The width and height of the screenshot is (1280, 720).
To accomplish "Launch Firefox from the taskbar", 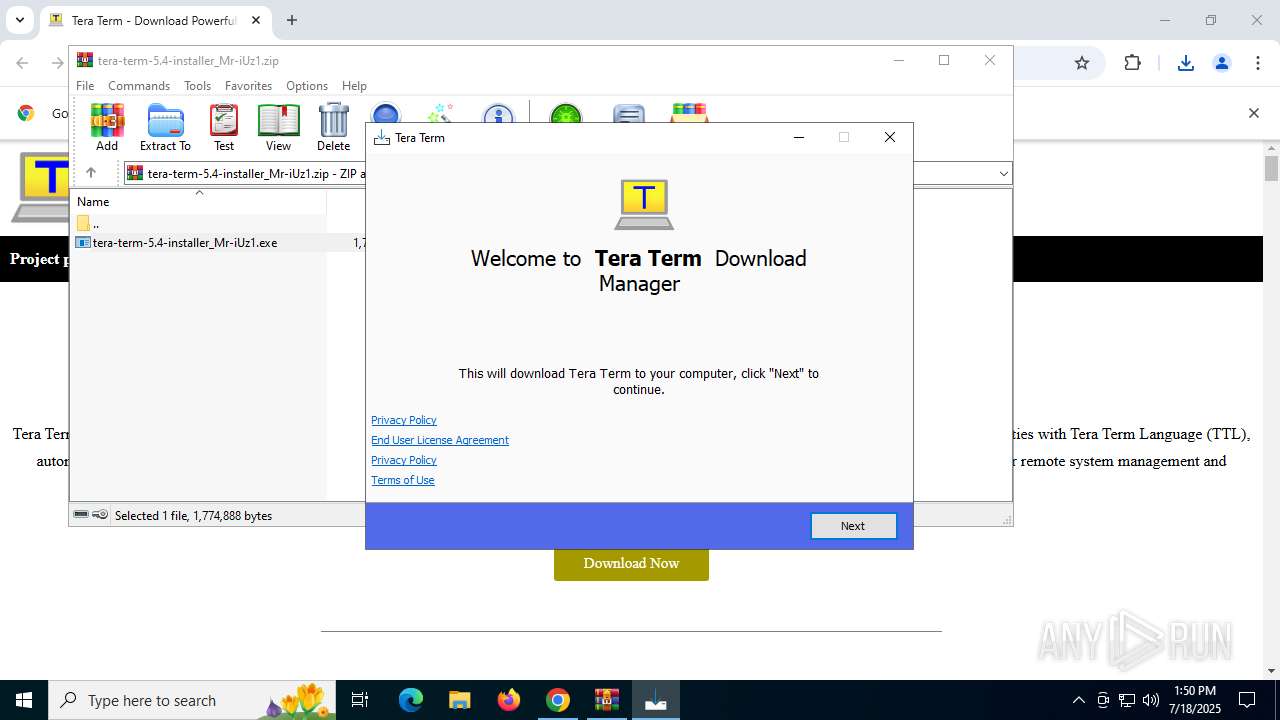I will tap(509, 700).
